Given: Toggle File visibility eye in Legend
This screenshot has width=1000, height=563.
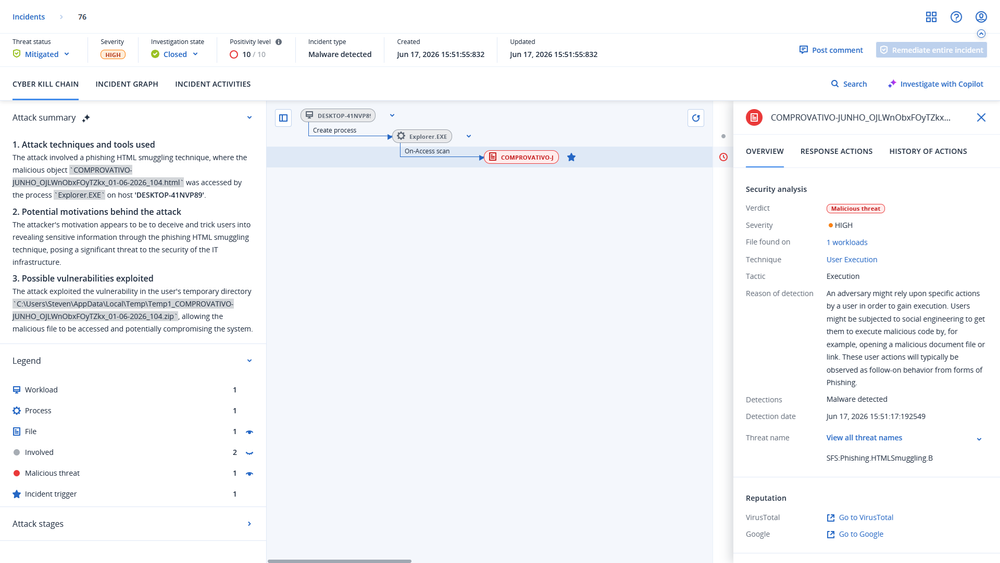Looking at the screenshot, I should coord(249,432).
